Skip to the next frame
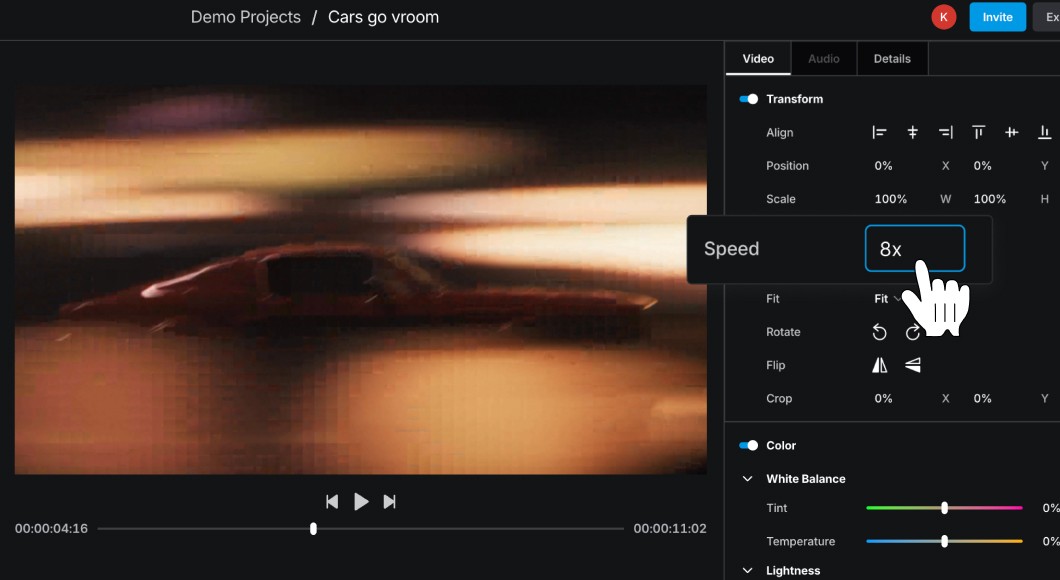Viewport: 1060px width, 580px height. 389,502
